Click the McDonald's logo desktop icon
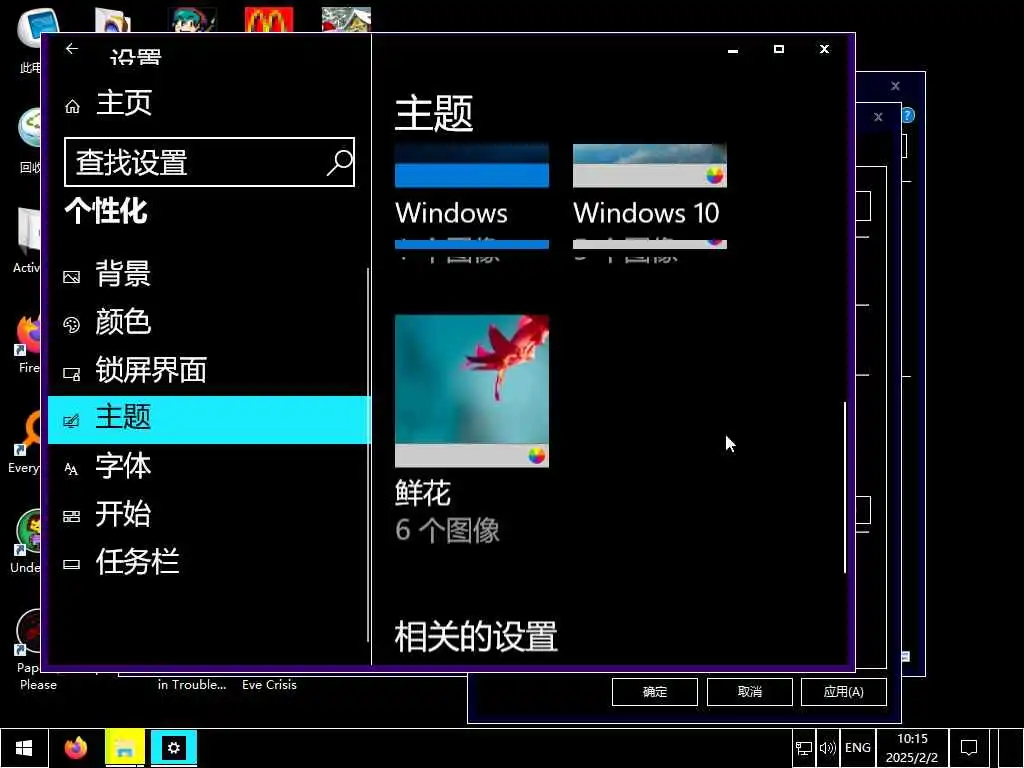This screenshot has height=768, width=1024. (269, 20)
